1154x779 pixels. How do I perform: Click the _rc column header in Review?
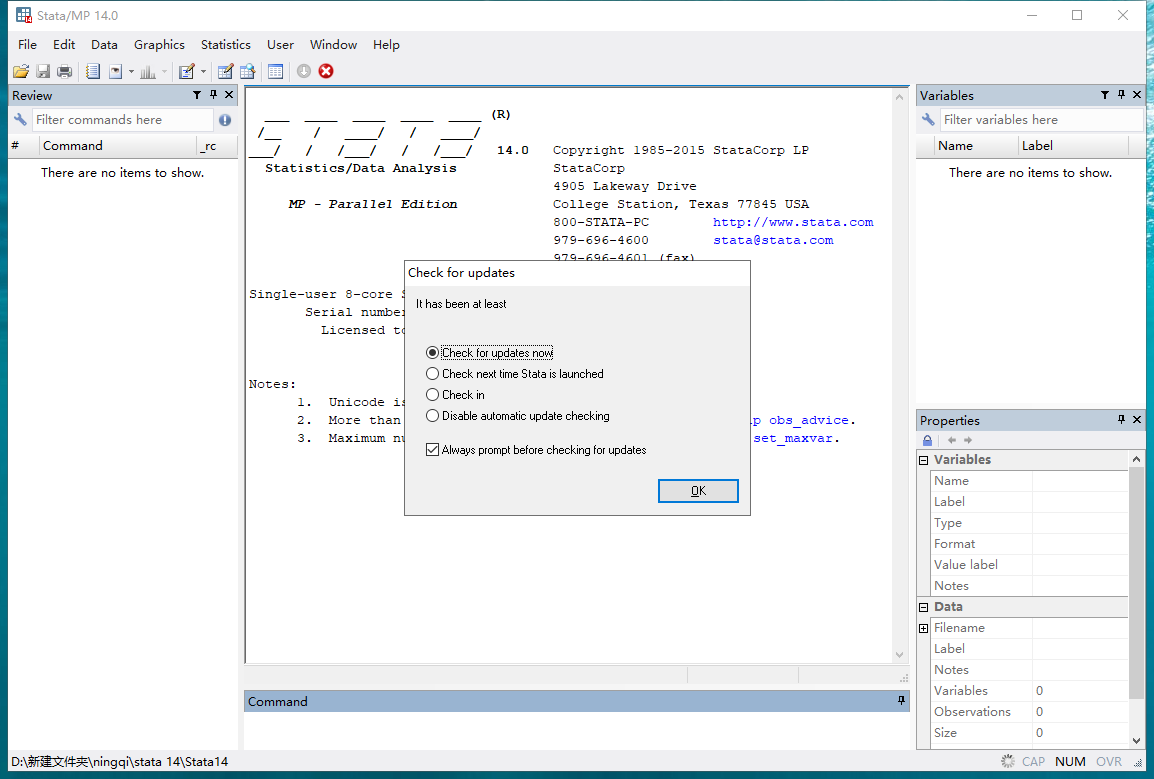point(217,146)
